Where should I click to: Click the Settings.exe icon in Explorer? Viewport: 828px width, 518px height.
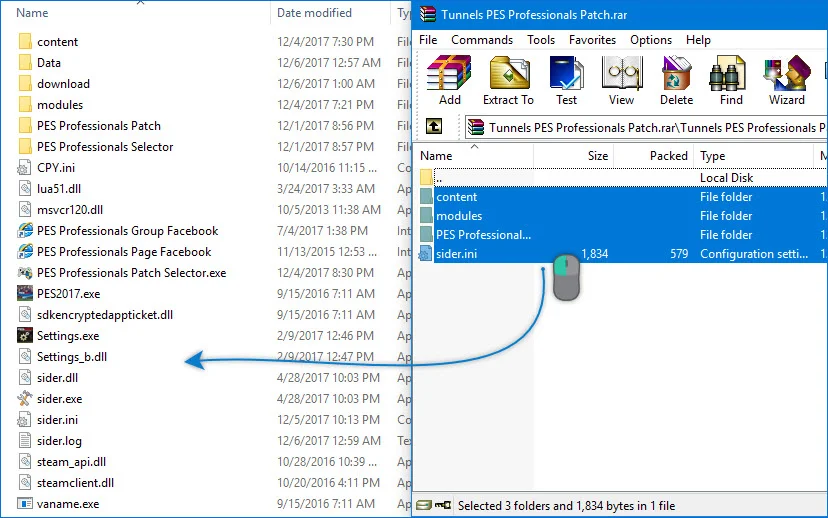pyautogui.click(x=25, y=335)
